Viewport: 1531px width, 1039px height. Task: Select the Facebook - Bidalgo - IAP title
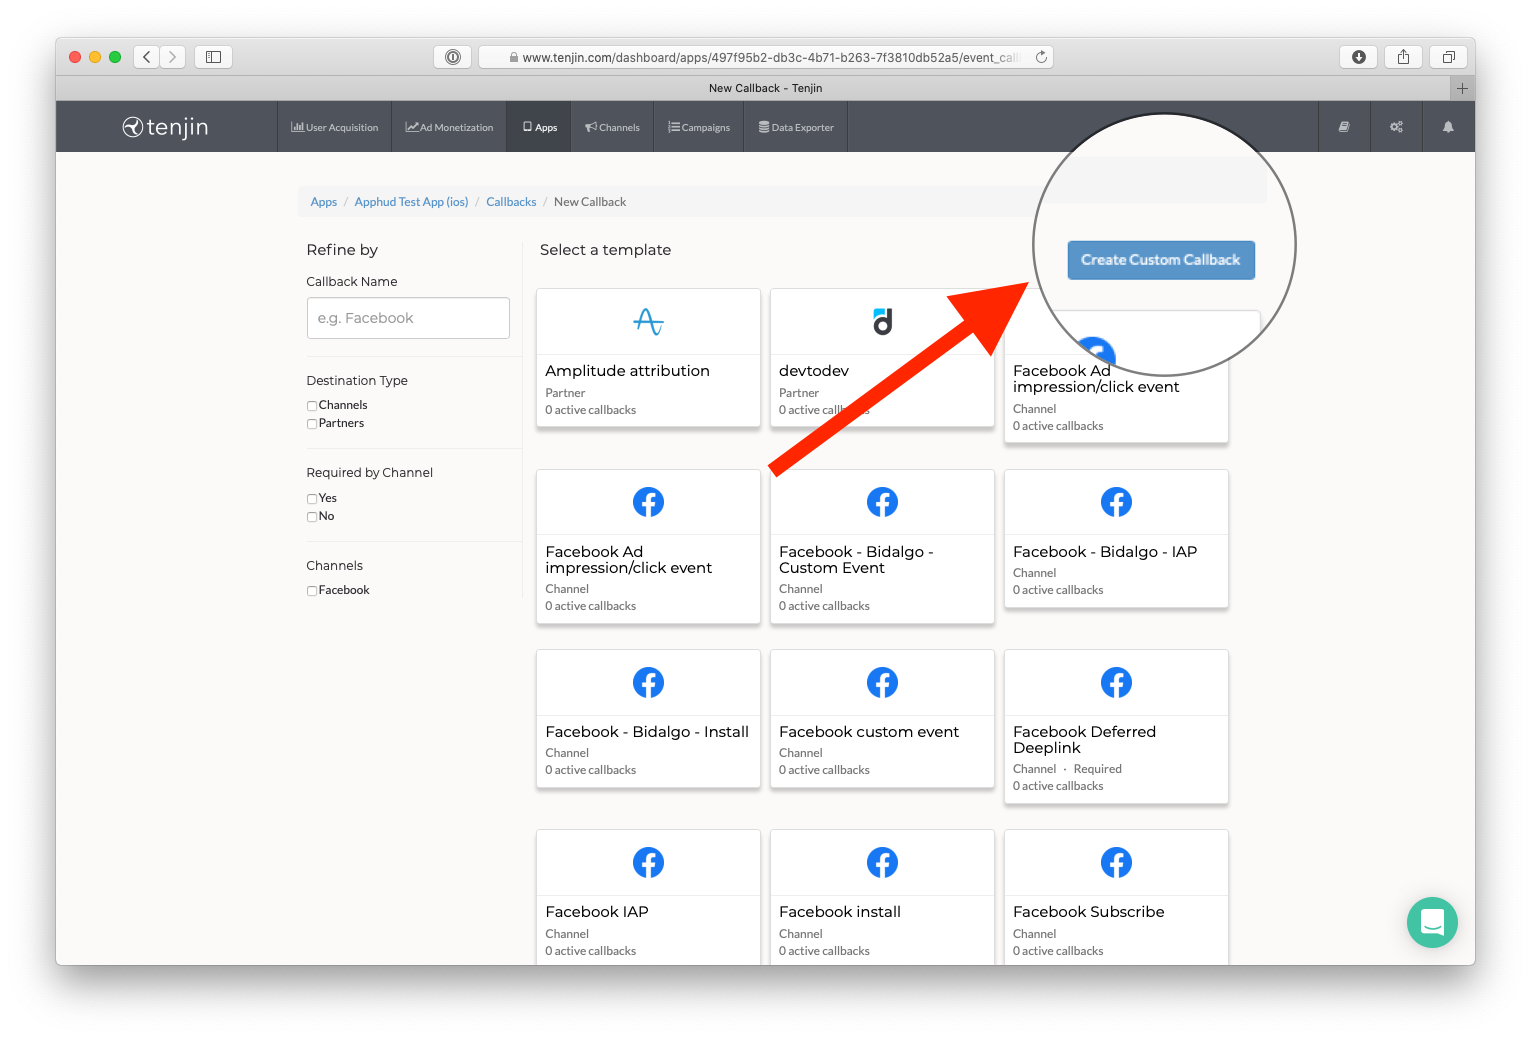coord(1105,552)
